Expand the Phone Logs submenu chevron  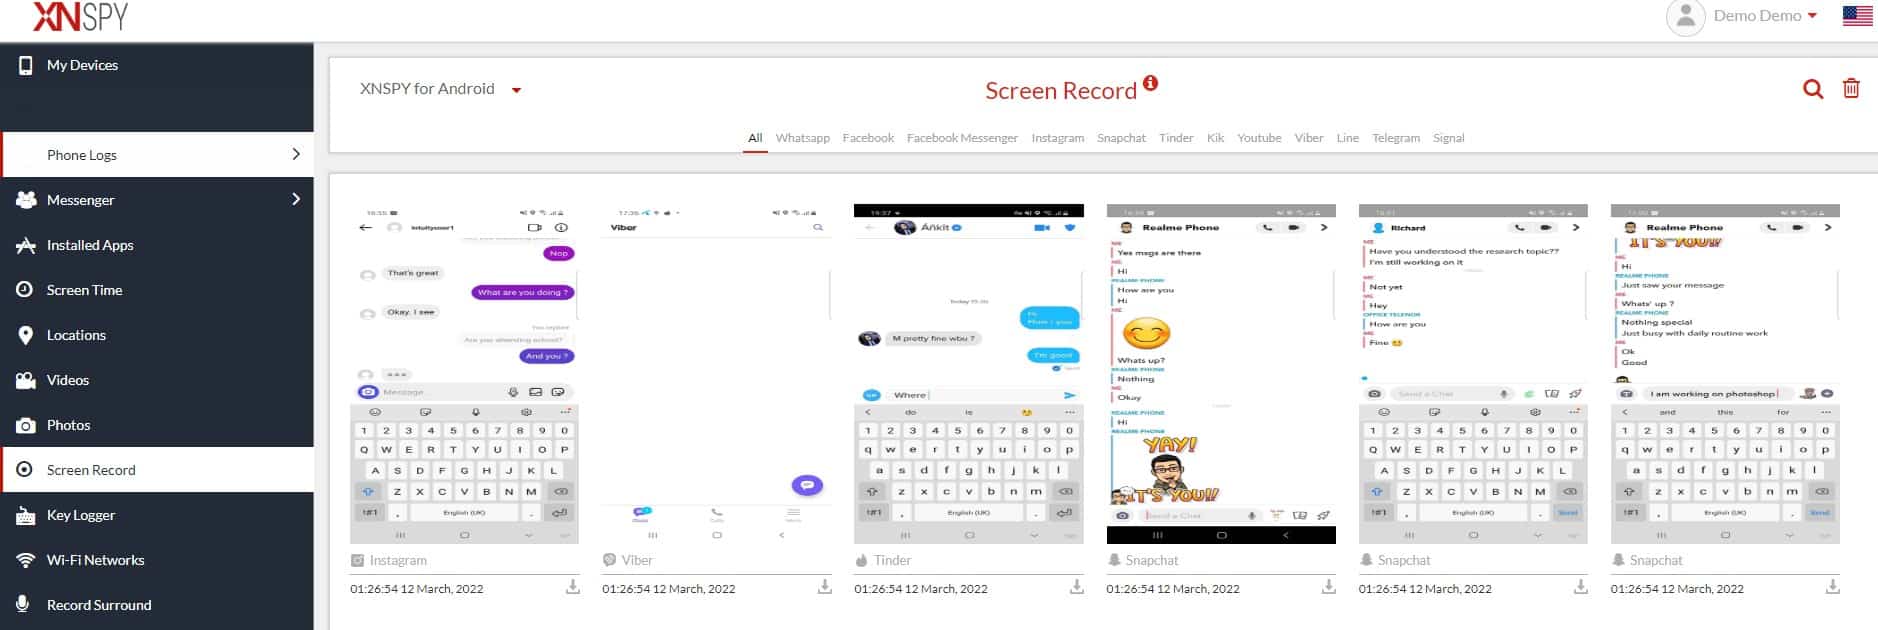pyautogui.click(x=296, y=154)
